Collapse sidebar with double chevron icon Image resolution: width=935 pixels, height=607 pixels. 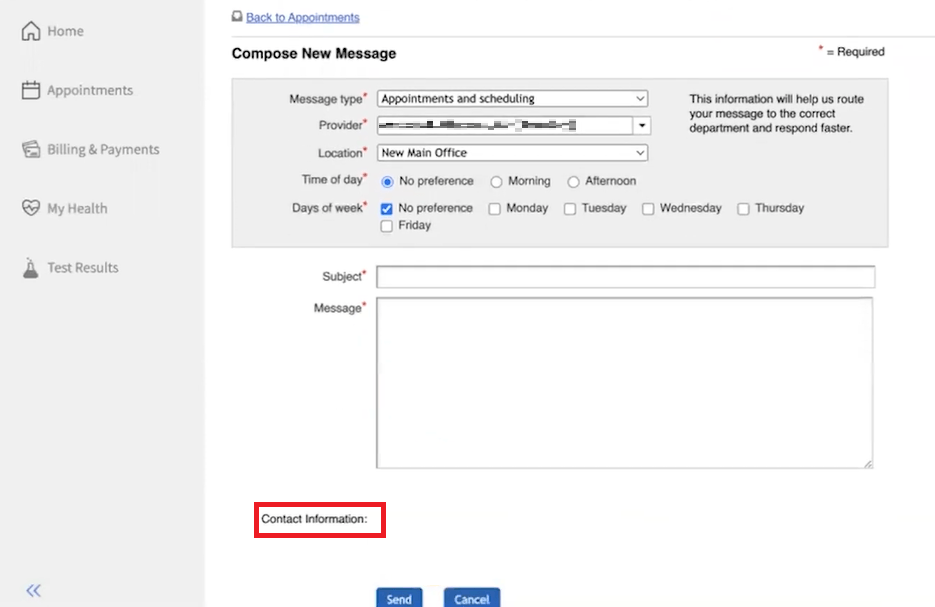pyautogui.click(x=33, y=590)
